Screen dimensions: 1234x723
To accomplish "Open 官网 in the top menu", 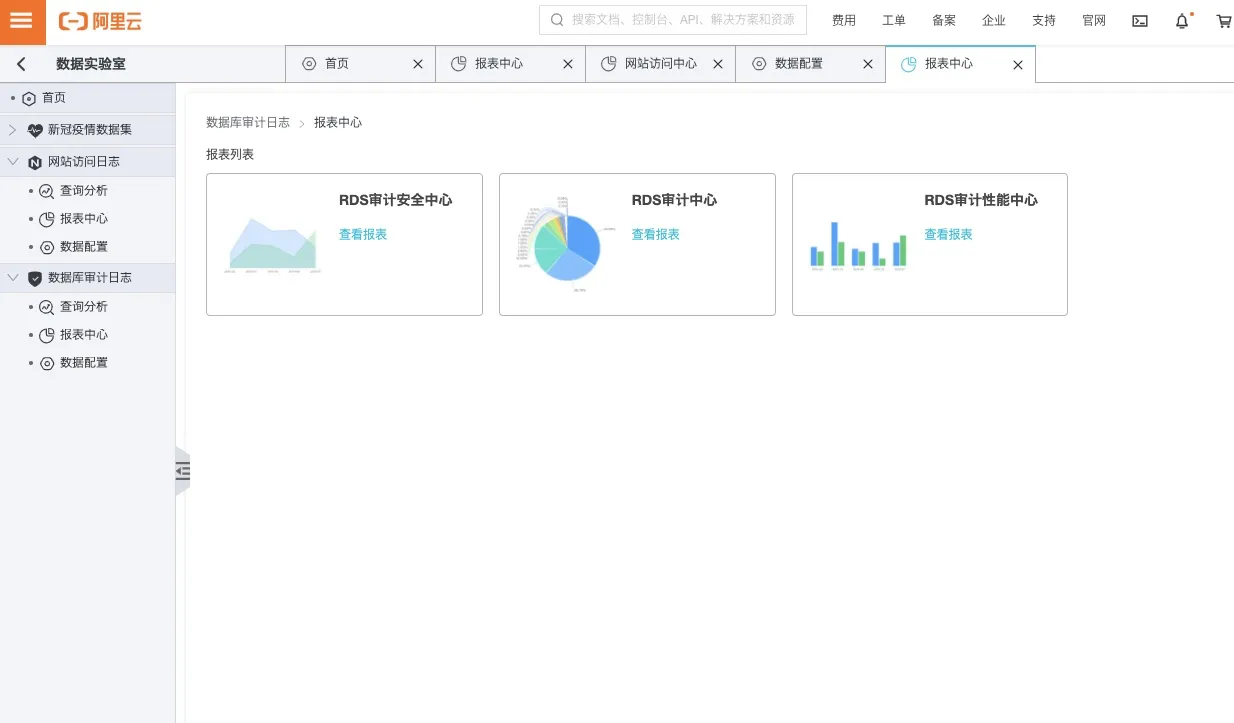I will [x=1094, y=21].
